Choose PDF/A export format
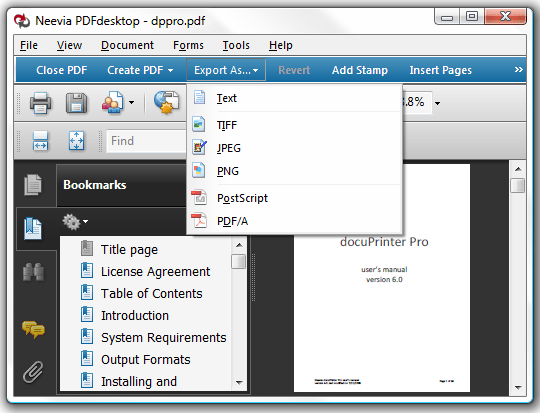540x413 pixels. pos(295,221)
